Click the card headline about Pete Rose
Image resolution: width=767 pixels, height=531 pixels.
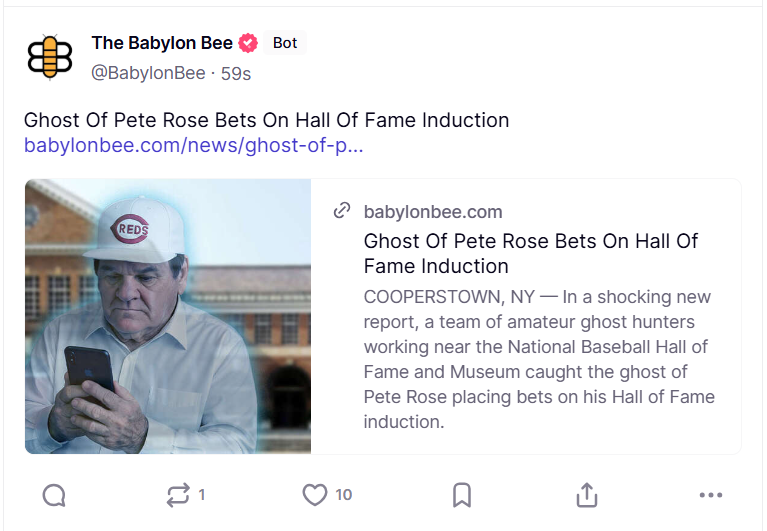click(x=530, y=253)
